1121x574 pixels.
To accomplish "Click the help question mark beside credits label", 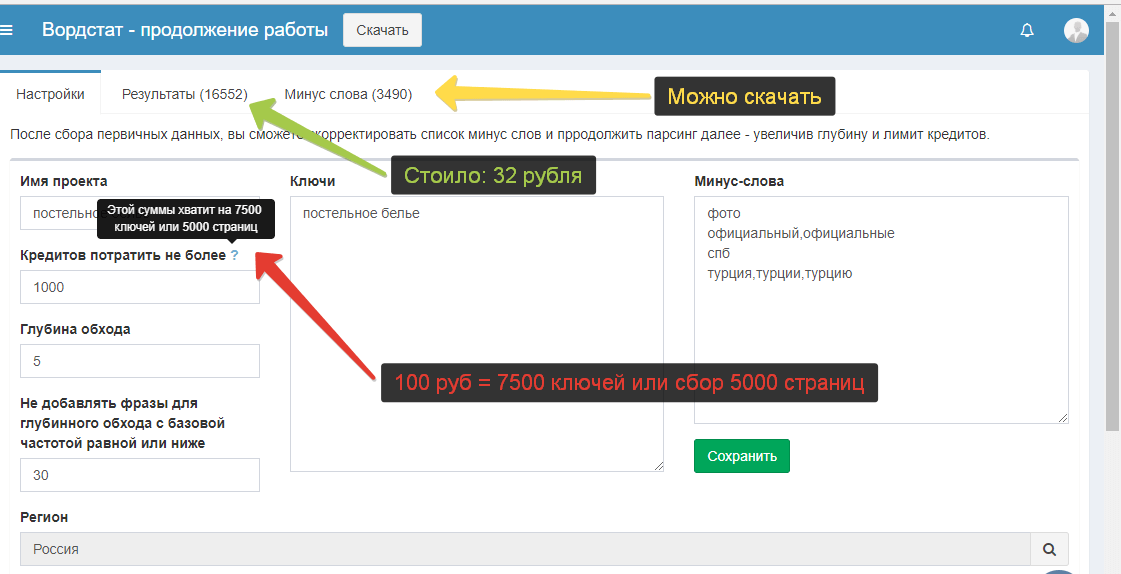I will click(x=234, y=255).
